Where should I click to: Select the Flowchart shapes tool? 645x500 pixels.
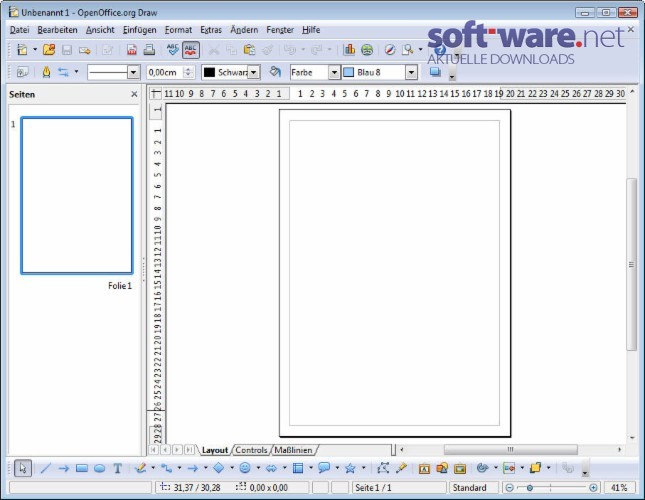coord(298,468)
